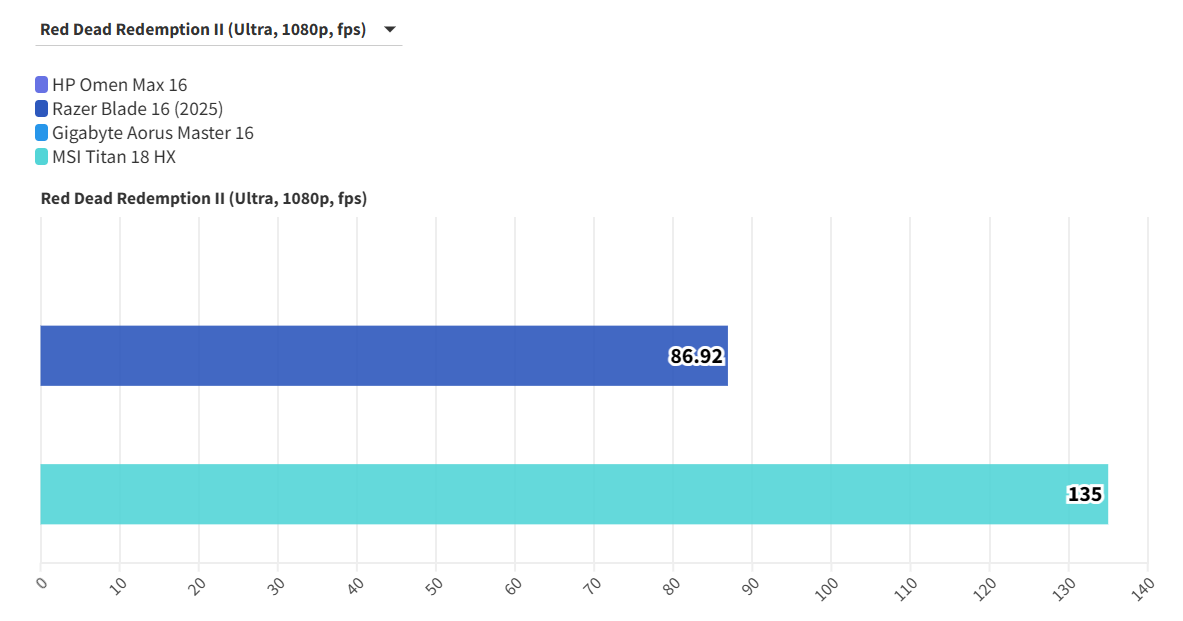
Task: Toggle the Gigabyte Aorus Master 16 legend label
Action: coord(153,133)
